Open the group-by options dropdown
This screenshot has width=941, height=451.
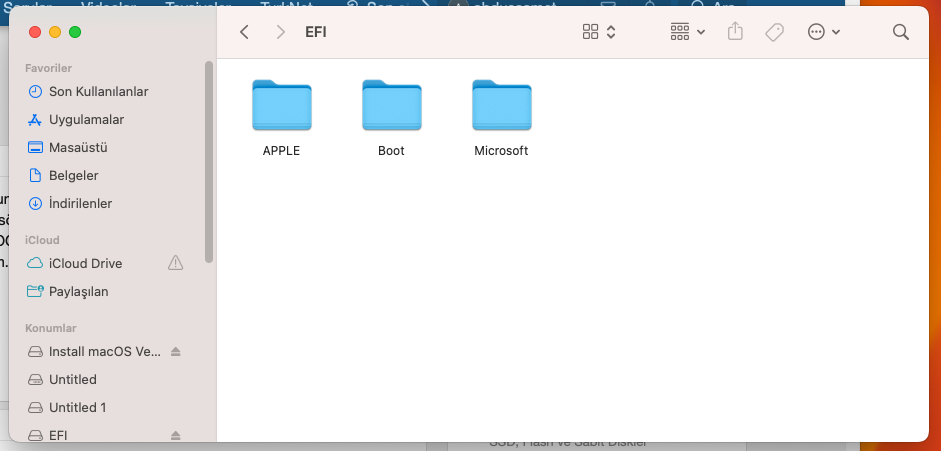pos(687,32)
